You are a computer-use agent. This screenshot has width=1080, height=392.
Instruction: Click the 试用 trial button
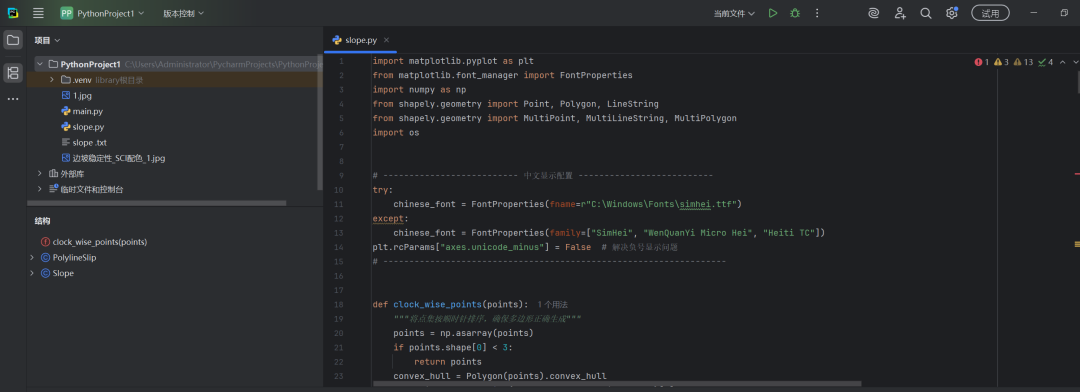point(990,13)
